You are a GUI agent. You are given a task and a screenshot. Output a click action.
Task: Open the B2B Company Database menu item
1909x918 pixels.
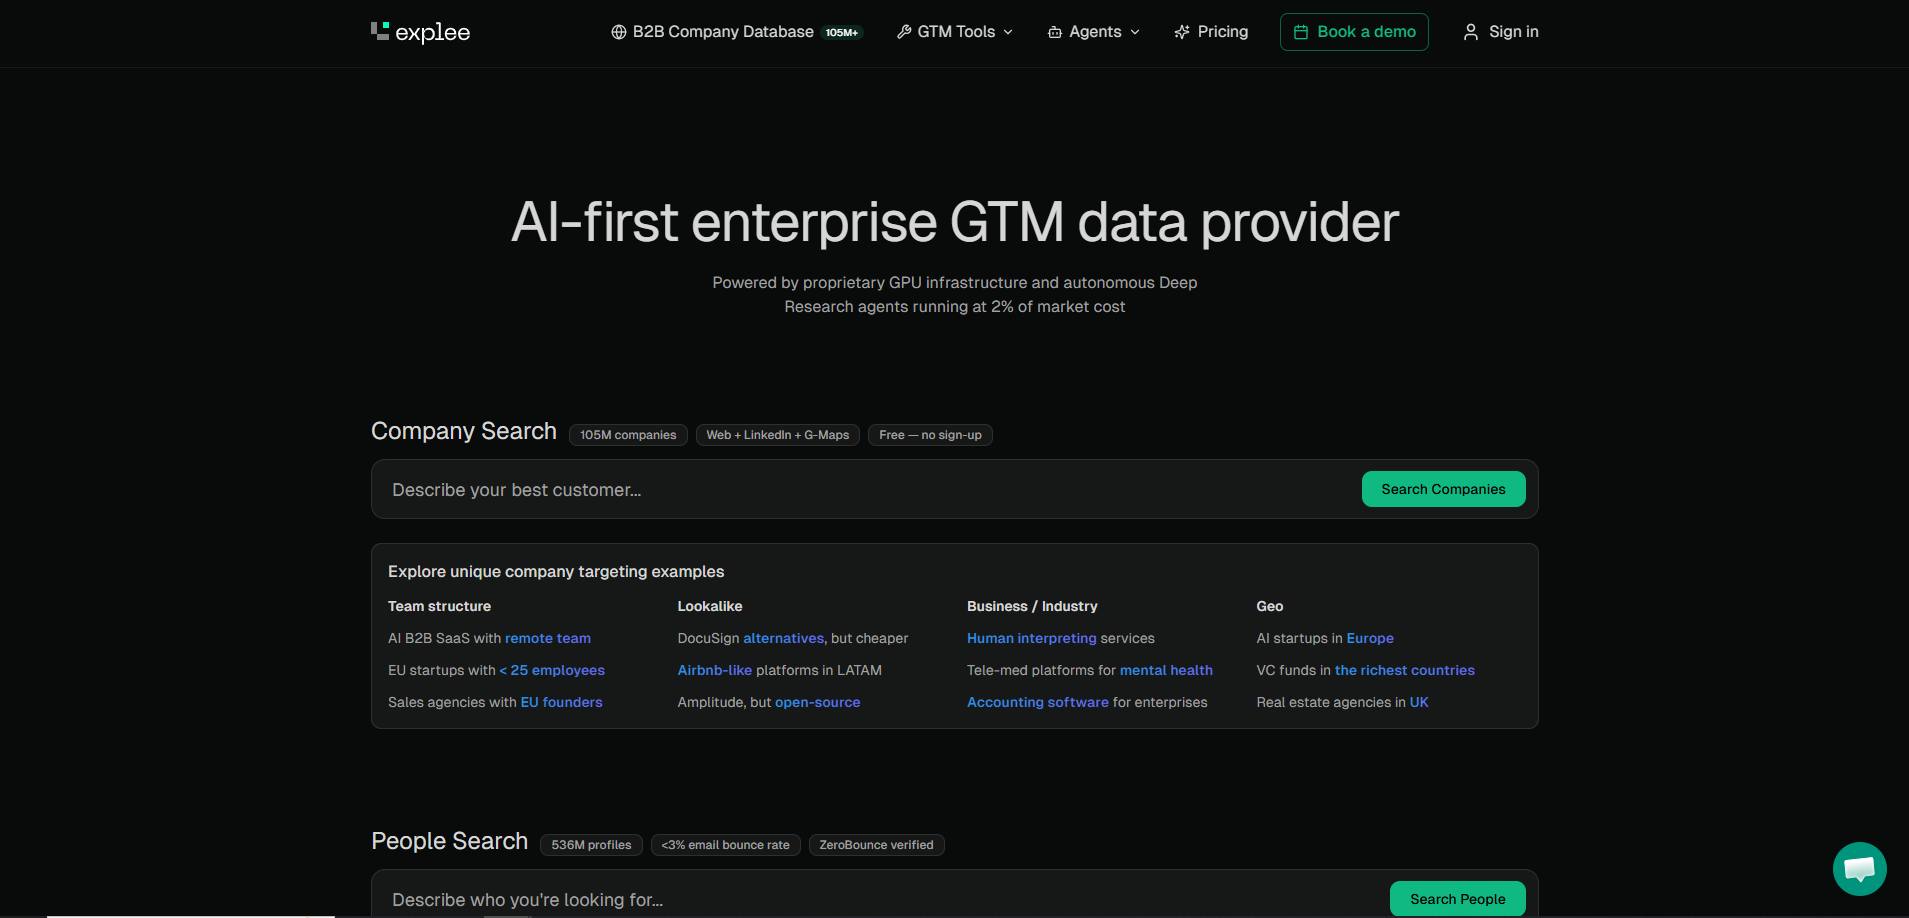(723, 32)
